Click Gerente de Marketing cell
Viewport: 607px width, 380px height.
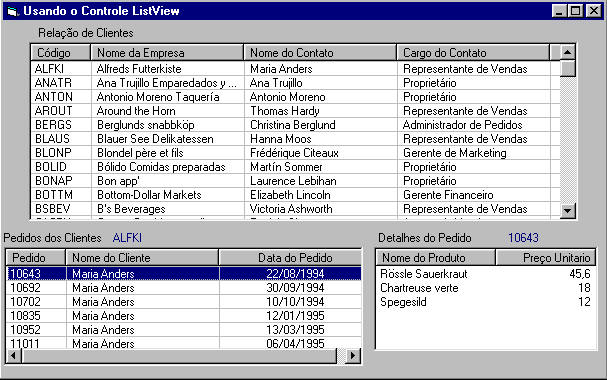coord(454,152)
